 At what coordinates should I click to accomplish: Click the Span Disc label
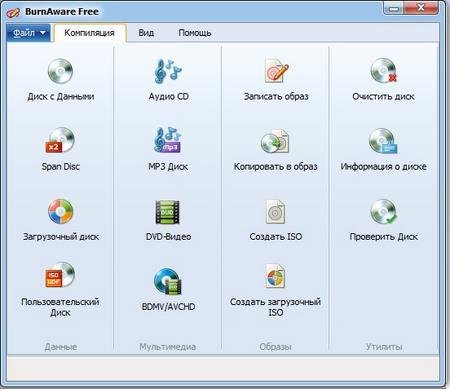point(61,166)
